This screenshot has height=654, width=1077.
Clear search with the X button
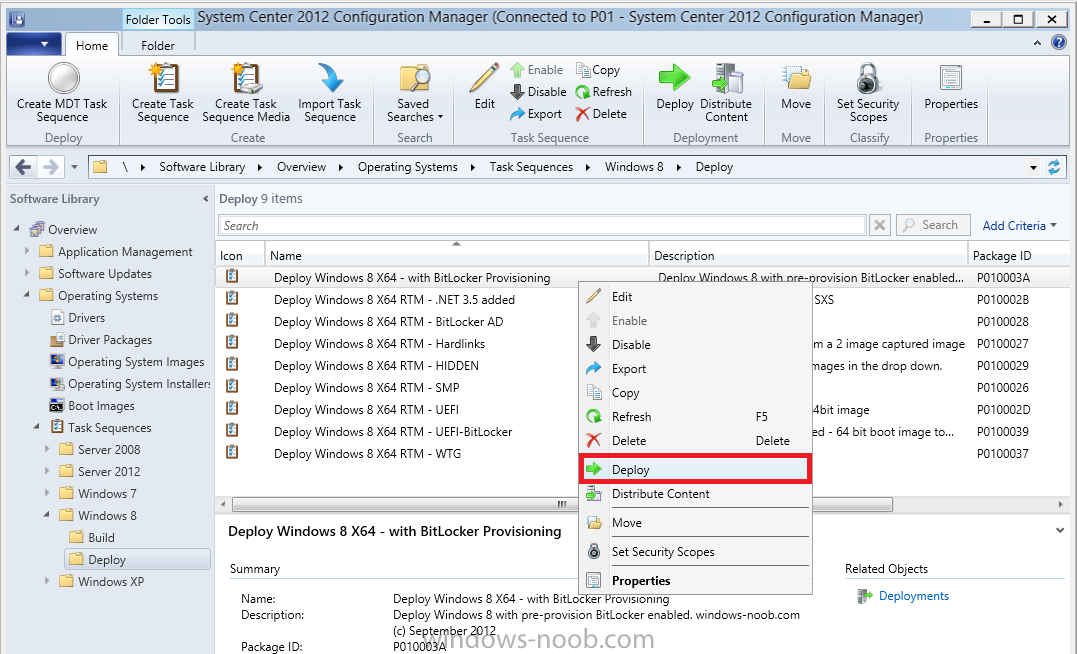point(880,225)
